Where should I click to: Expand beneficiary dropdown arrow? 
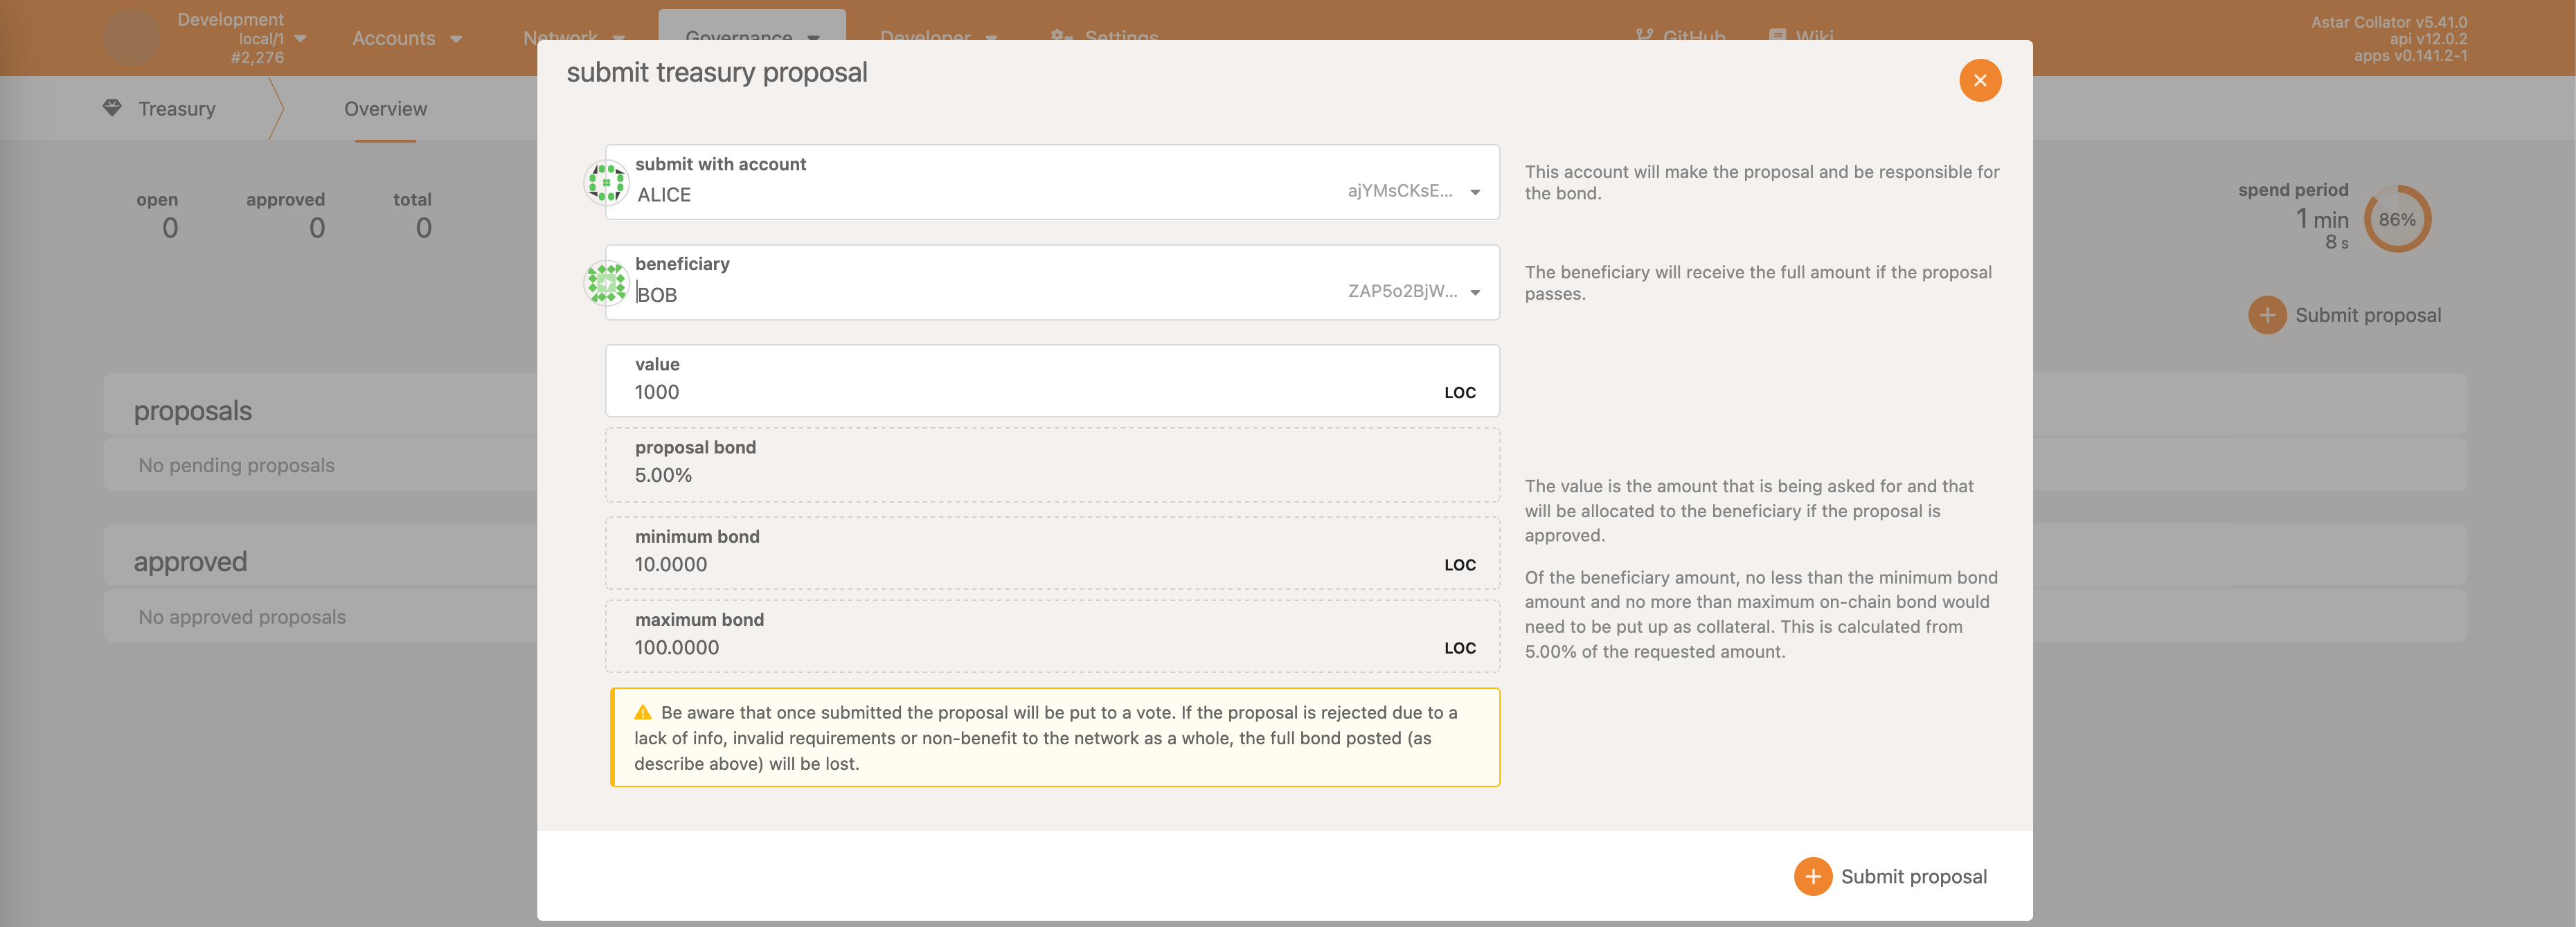click(1475, 293)
